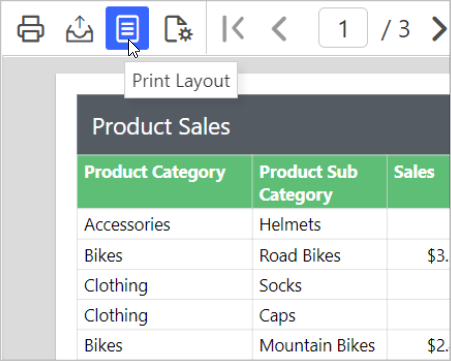Image resolution: width=451 pixels, height=361 pixels.
Task: Select the 'Clothing' cell in Socks row
Action: click(165, 285)
